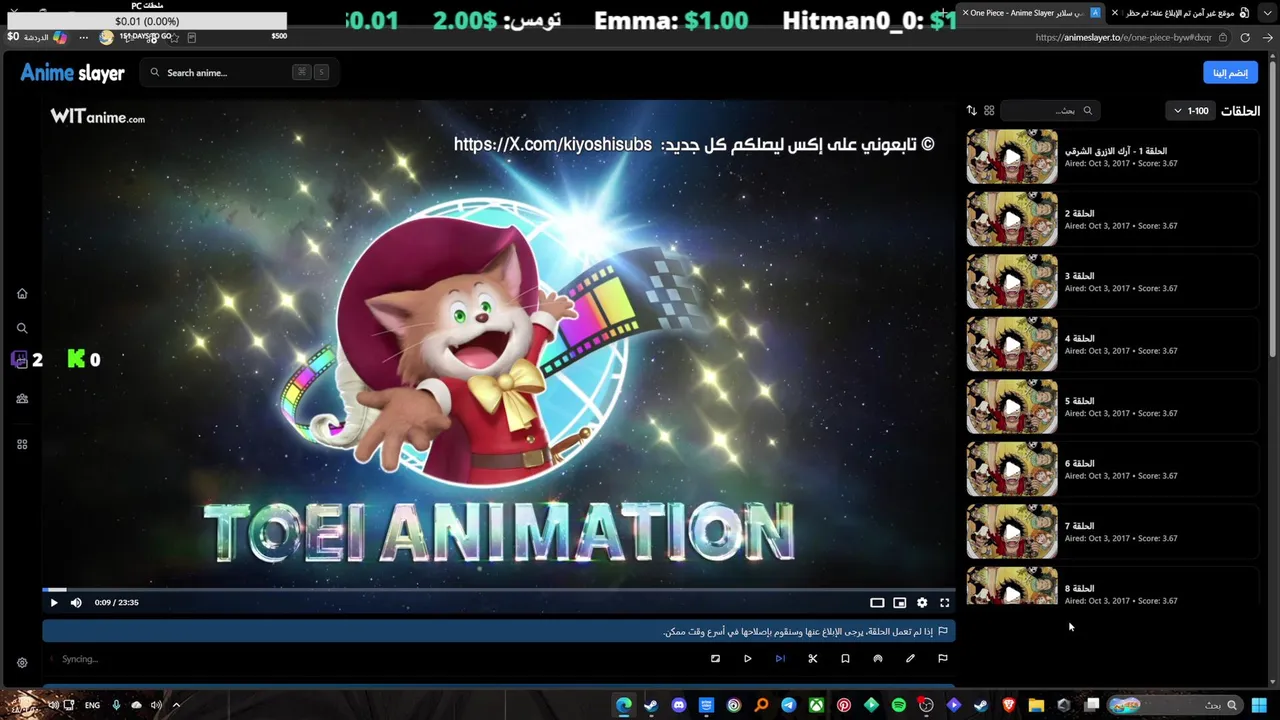Report the episode with the flag icon
The height and width of the screenshot is (720, 1280).
pos(942,658)
